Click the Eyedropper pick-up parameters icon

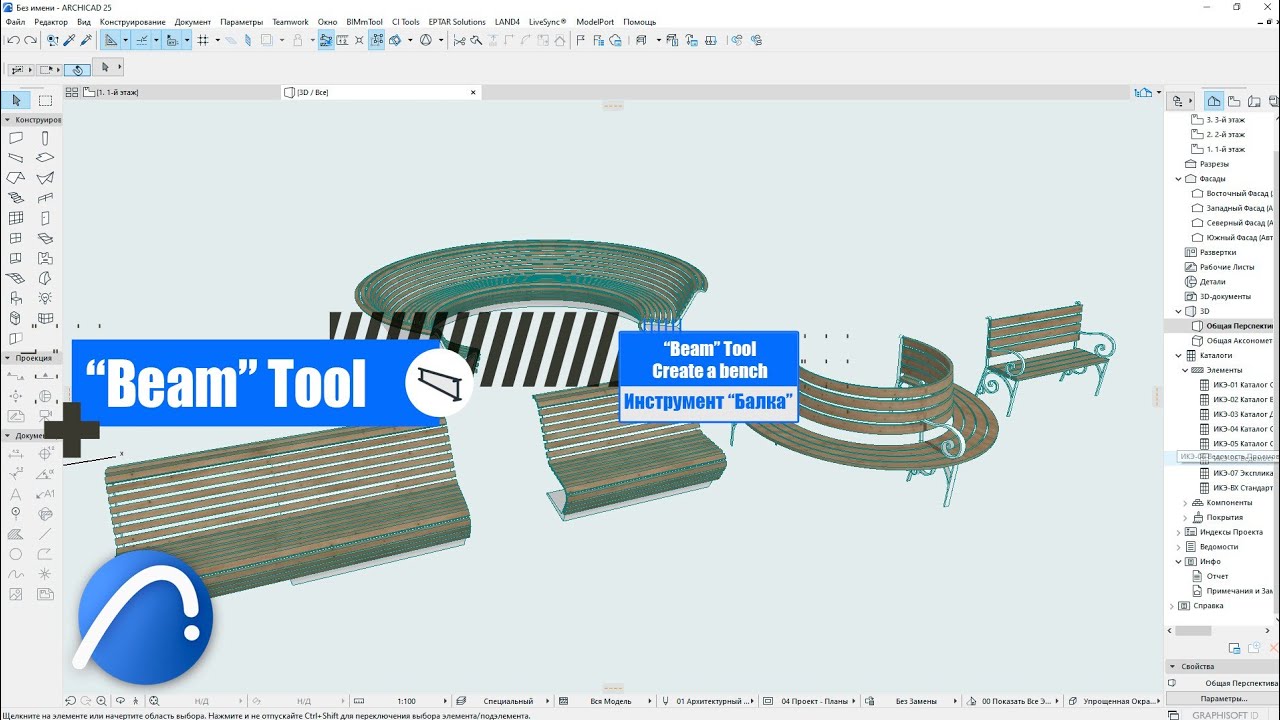(69, 41)
